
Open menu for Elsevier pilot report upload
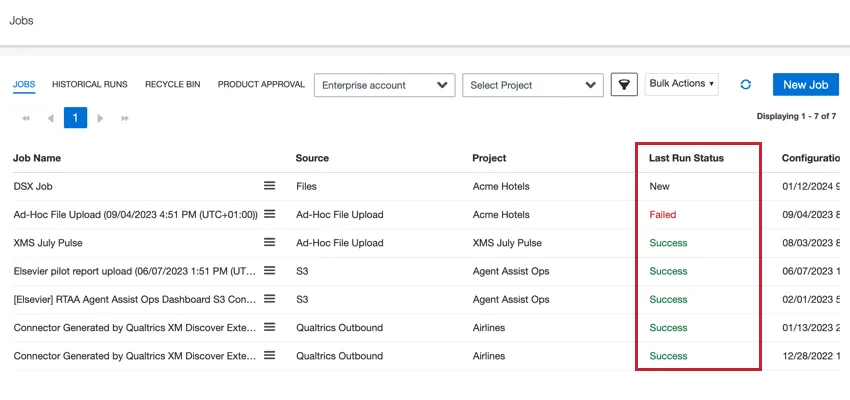(269, 271)
